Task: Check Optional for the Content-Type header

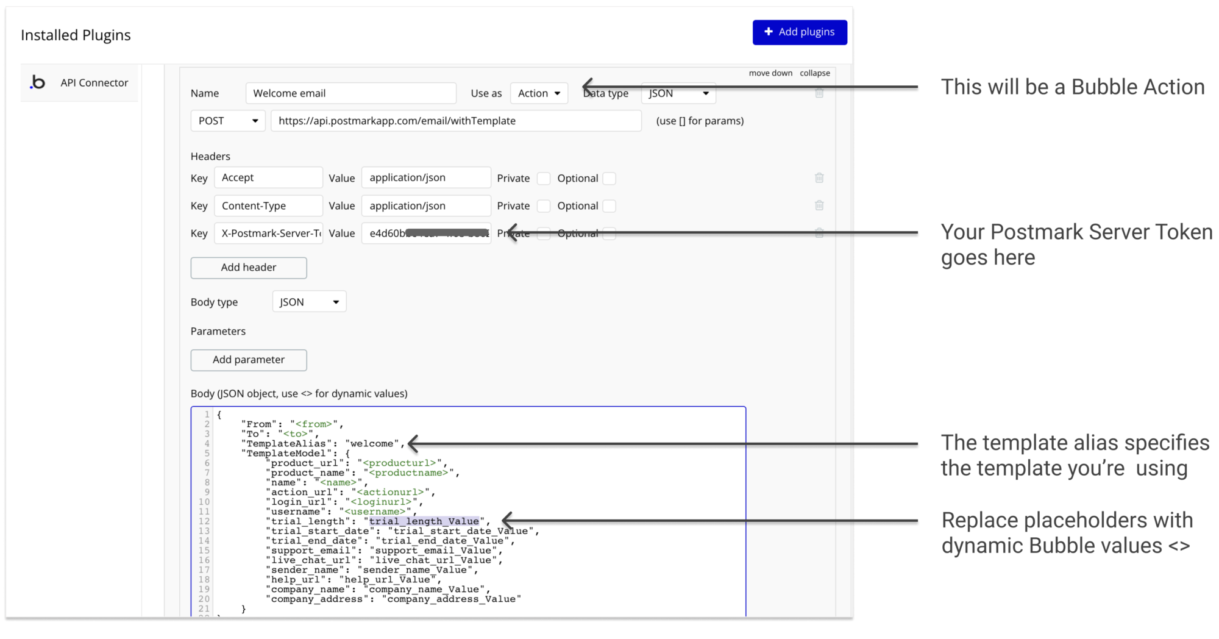Action: click(x=608, y=205)
